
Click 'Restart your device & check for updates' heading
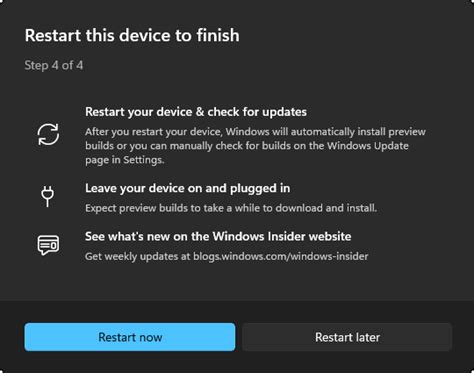tap(196, 112)
